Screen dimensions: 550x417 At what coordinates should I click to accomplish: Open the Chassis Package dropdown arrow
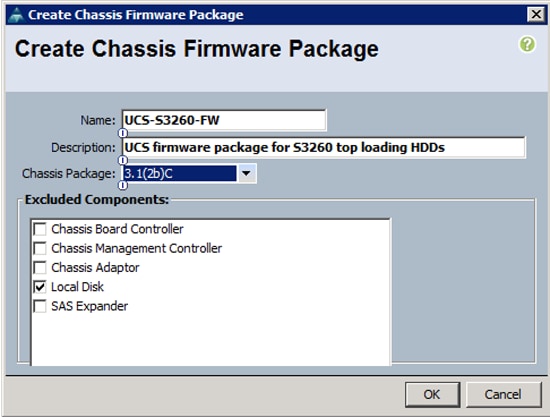click(247, 173)
